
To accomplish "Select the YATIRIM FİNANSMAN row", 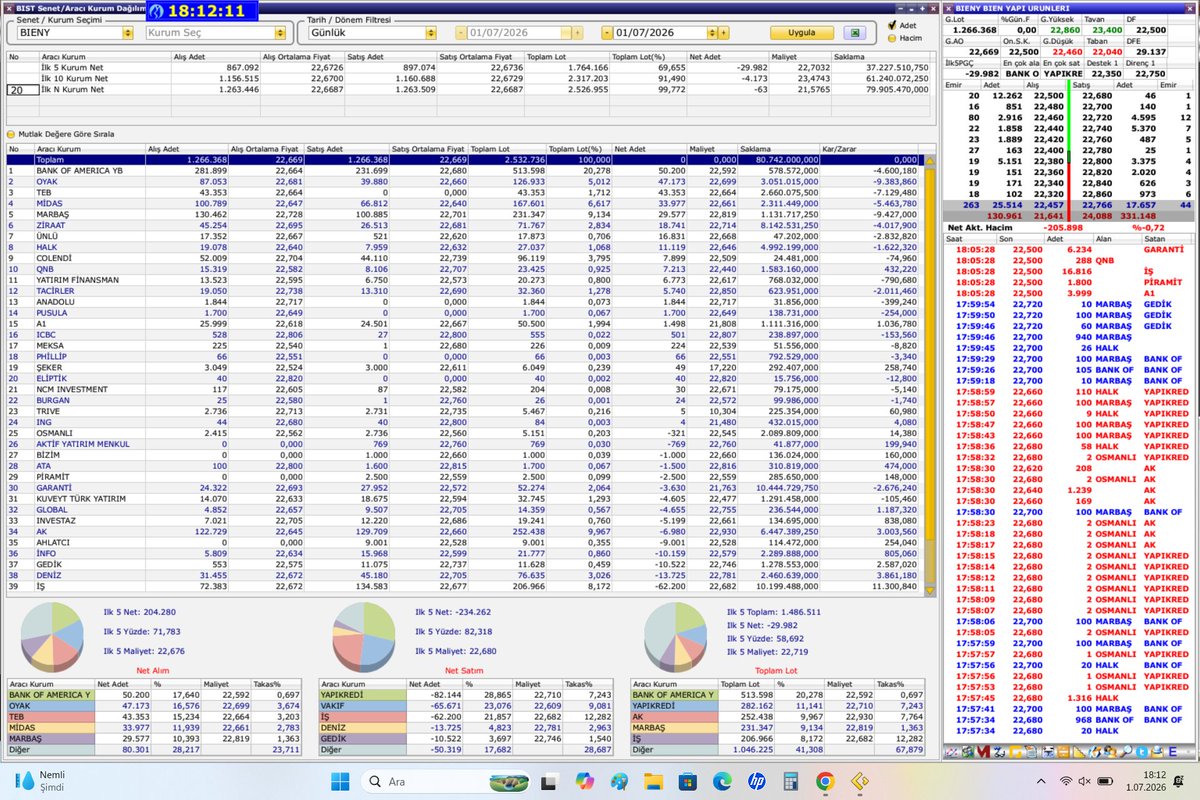I will pos(463,280).
